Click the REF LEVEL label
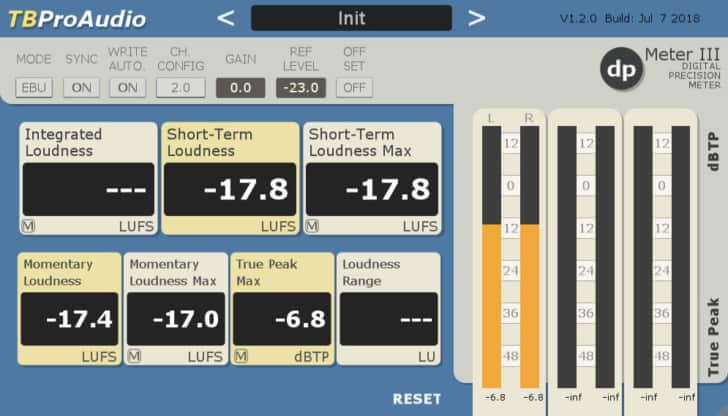Viewport: 728px width, 416px height. (301, 59)
